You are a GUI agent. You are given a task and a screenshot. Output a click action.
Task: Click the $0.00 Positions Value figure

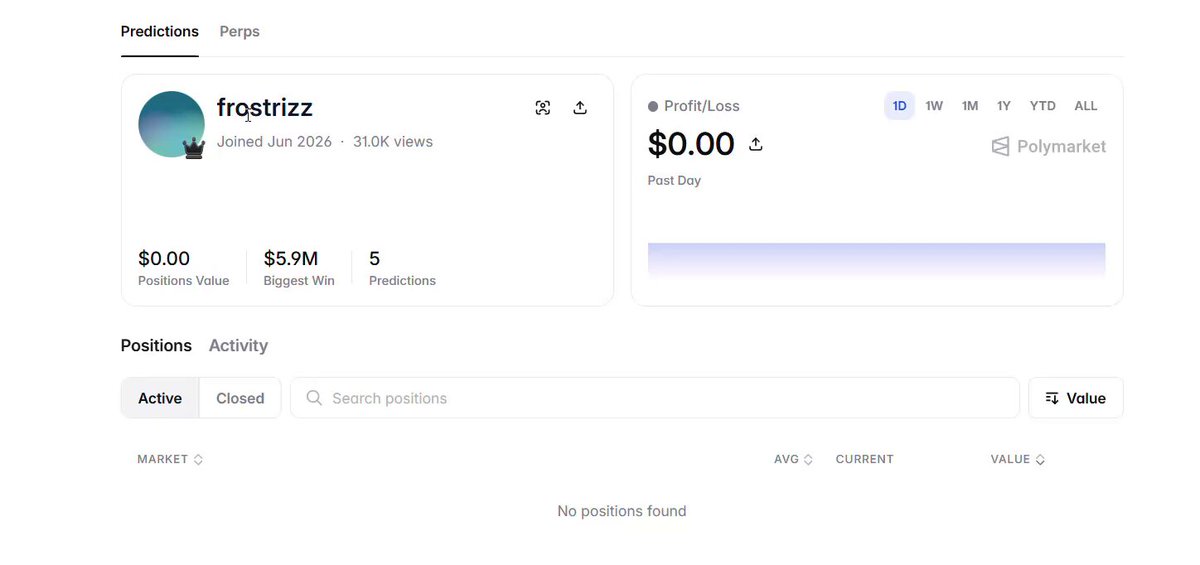(x=164, y=259)
